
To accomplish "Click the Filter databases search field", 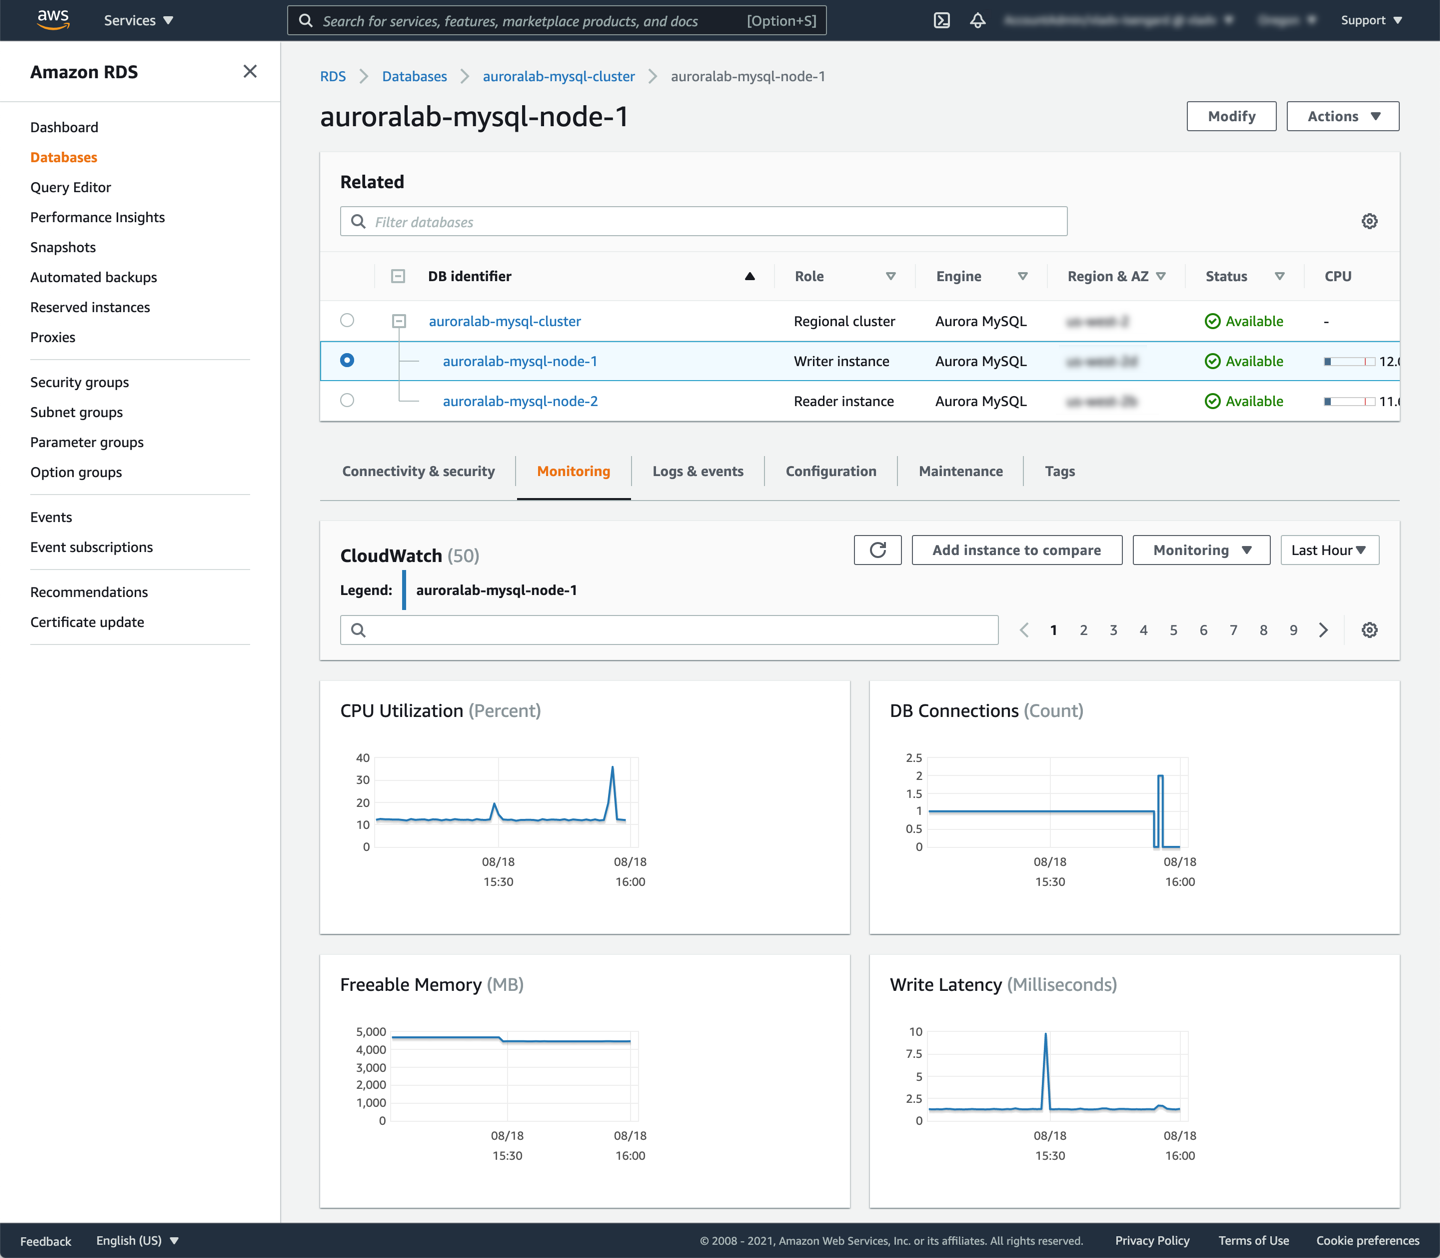I will 704,222.
